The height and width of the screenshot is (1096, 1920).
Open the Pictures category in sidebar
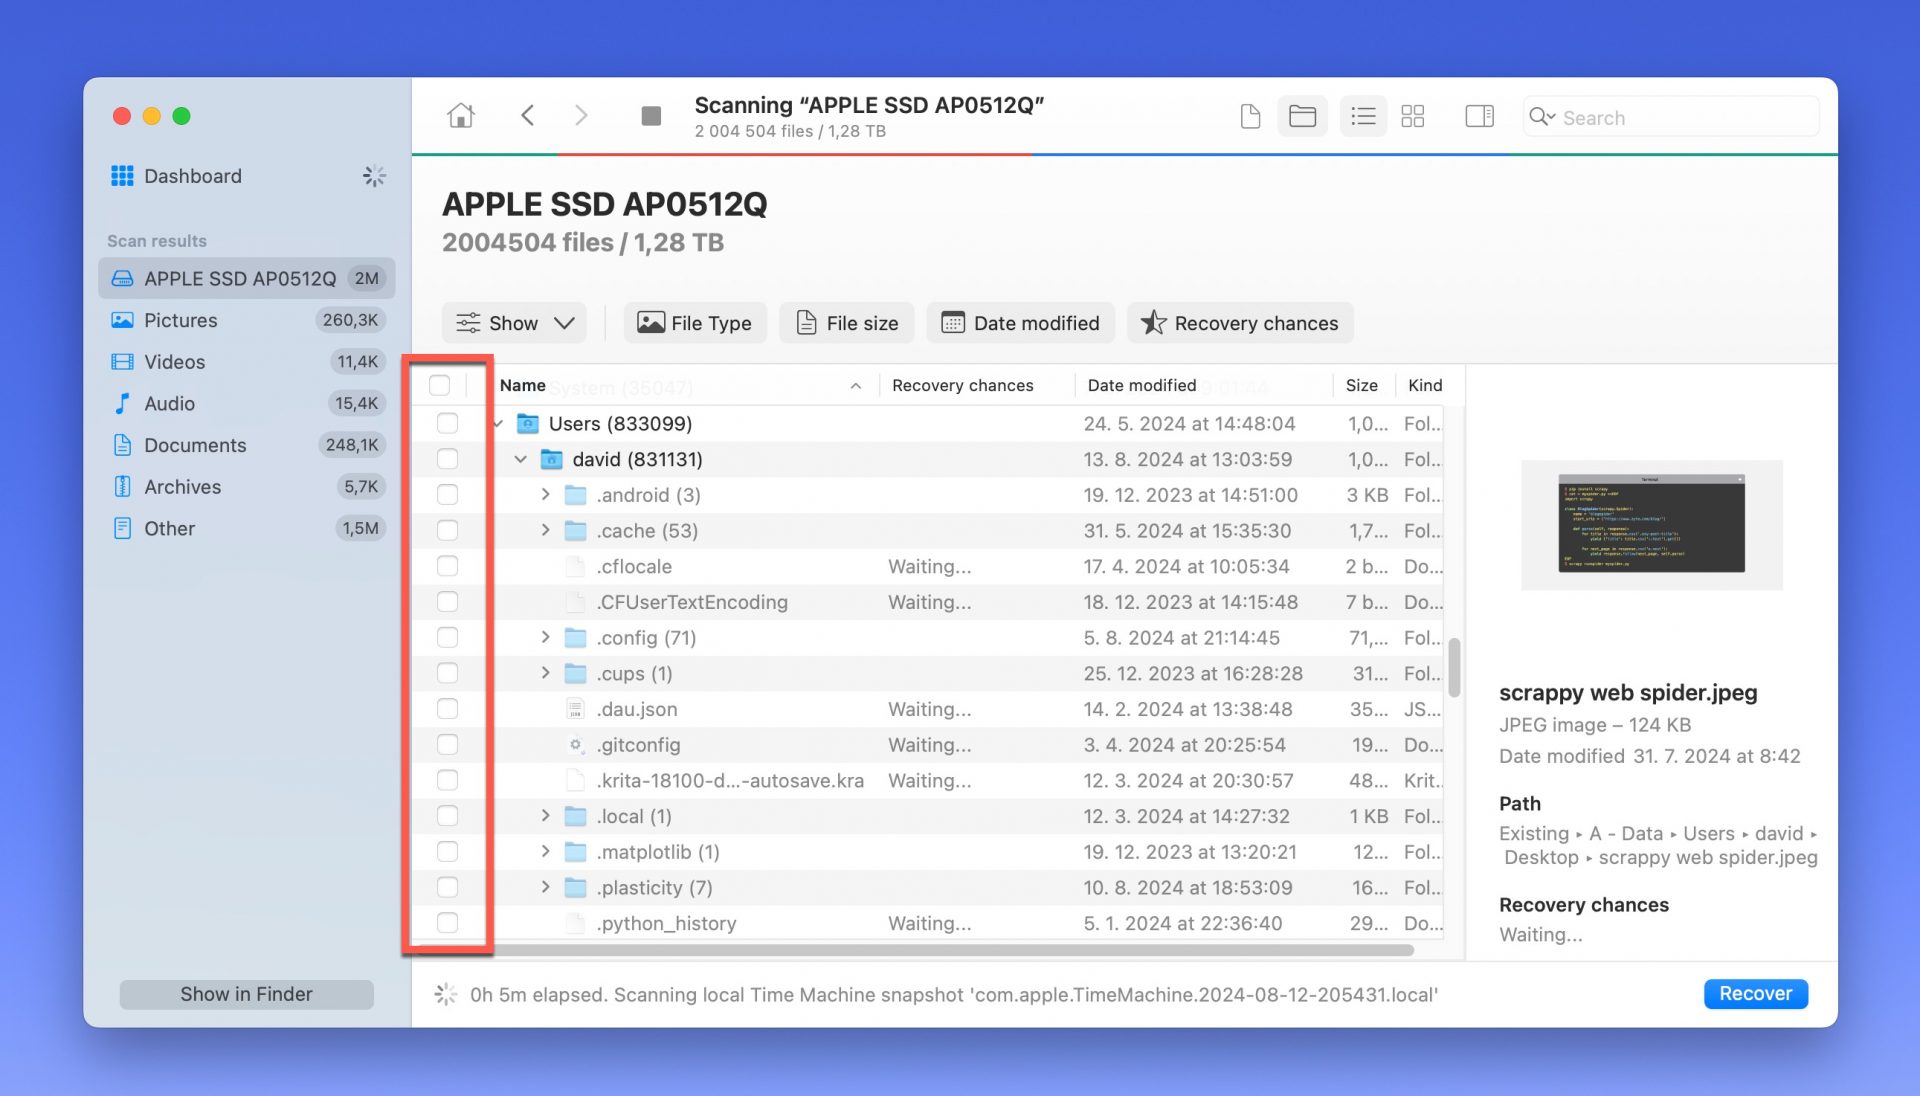[181, 320]
